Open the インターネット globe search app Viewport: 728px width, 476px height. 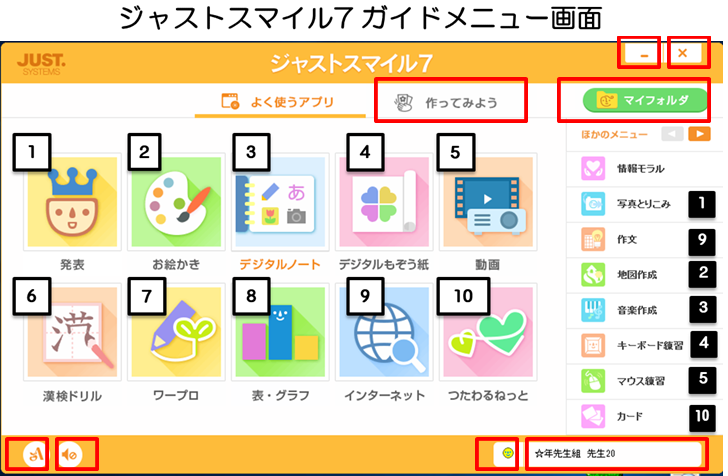[384, 332]
